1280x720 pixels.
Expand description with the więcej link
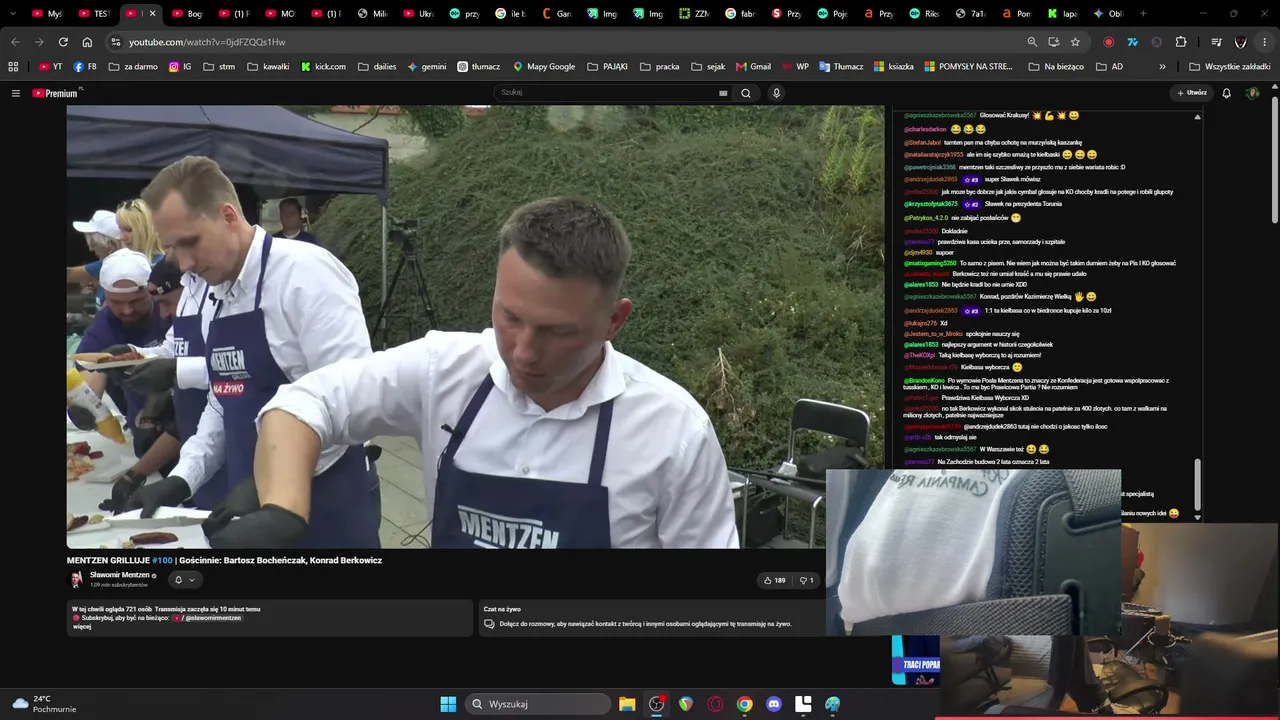[82, 627]
